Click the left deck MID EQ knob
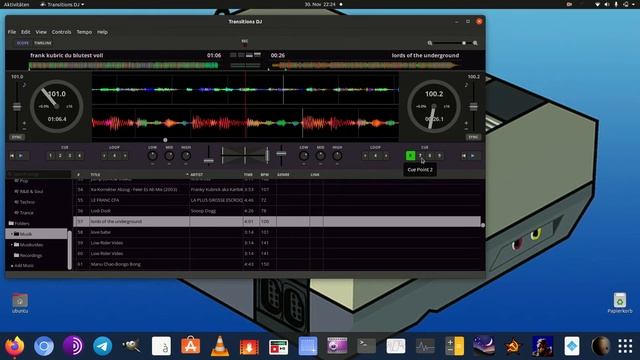The width and height of the screenshot is (640, 360). 169,156
